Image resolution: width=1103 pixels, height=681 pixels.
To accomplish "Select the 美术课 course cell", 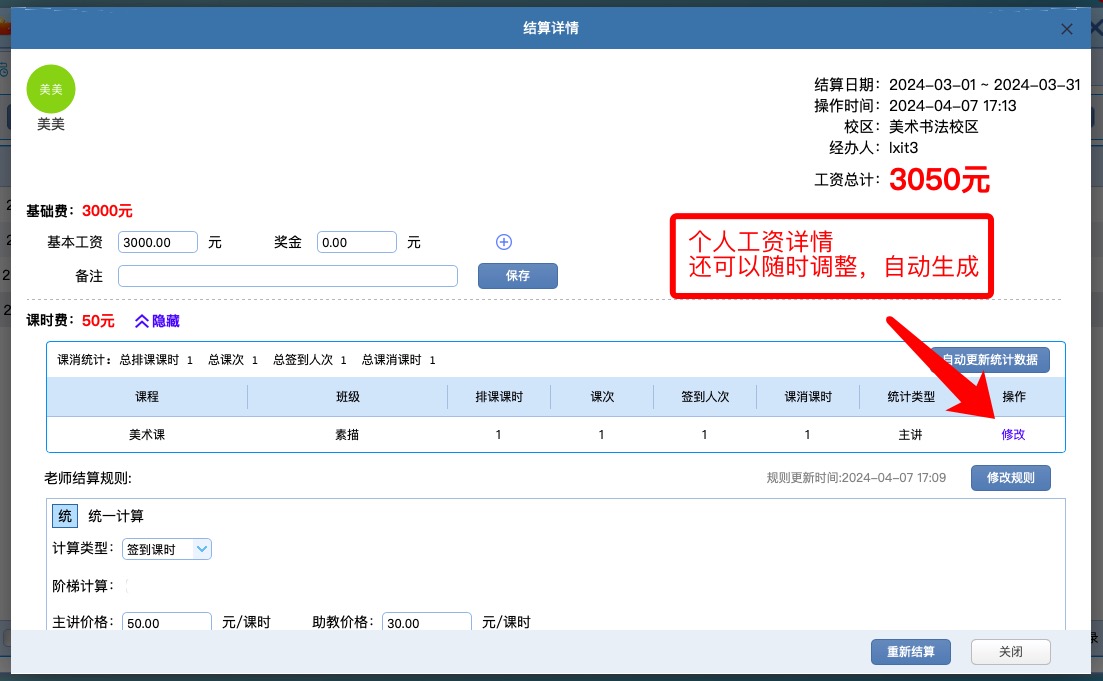I will (x=147, y=435).
